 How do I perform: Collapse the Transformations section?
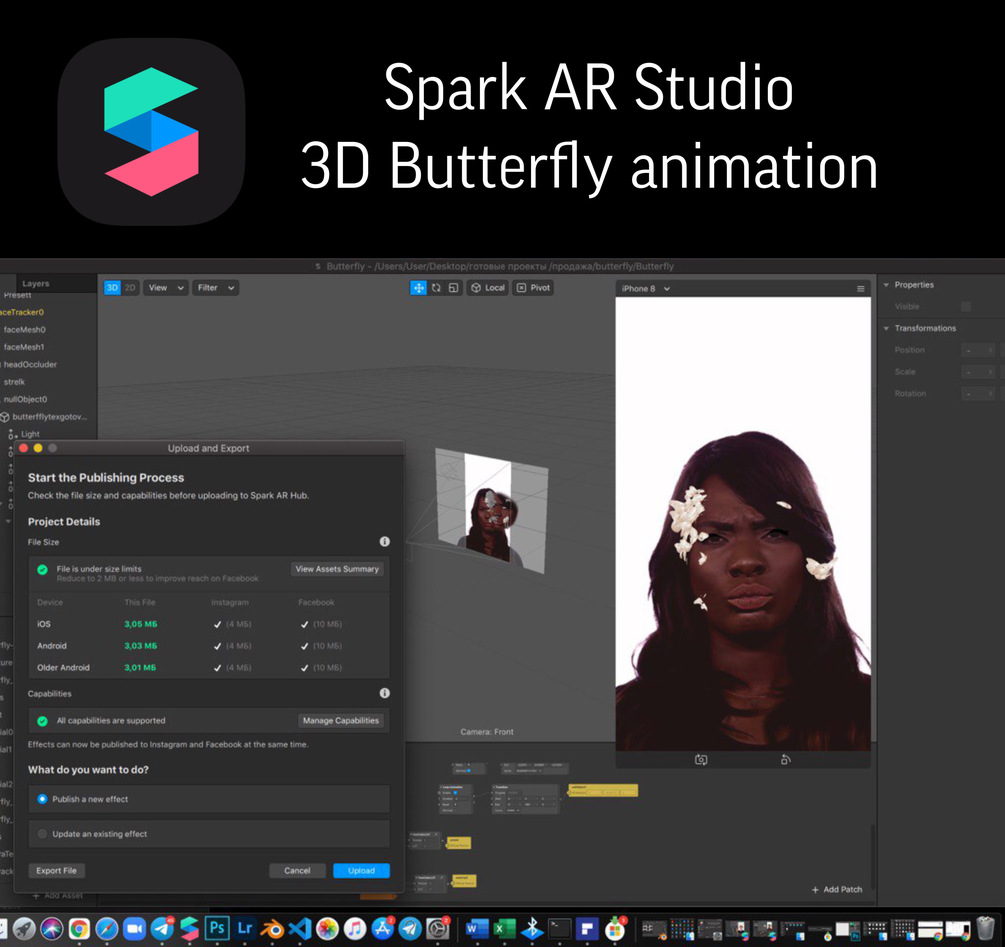(886, 328)
